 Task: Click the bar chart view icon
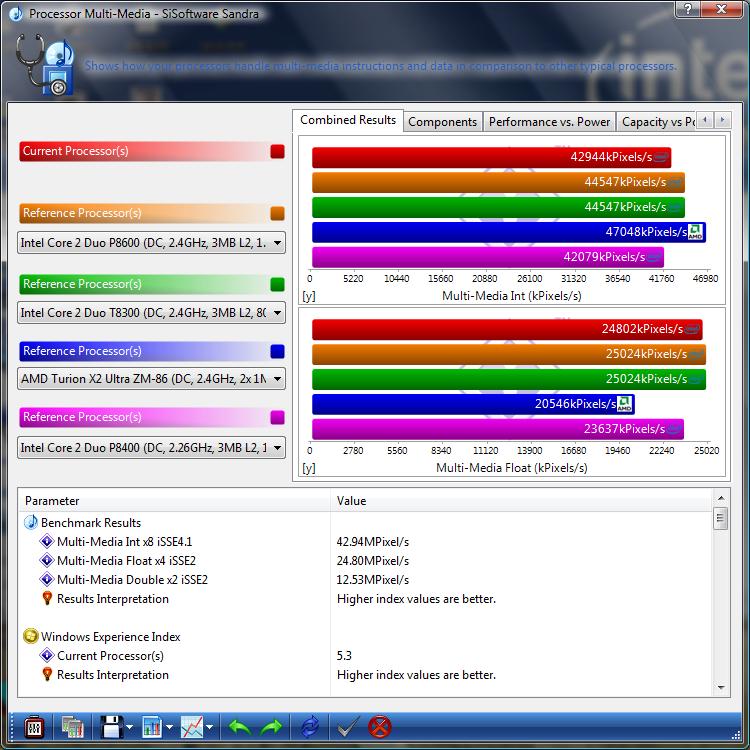click(153, 728)
